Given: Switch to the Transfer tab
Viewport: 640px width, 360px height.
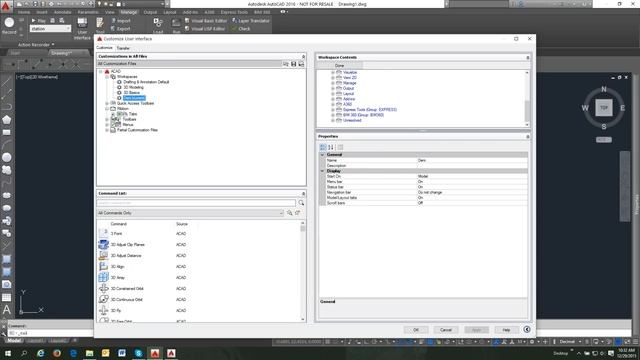Looking at the screenshot, I should point(123,48).
